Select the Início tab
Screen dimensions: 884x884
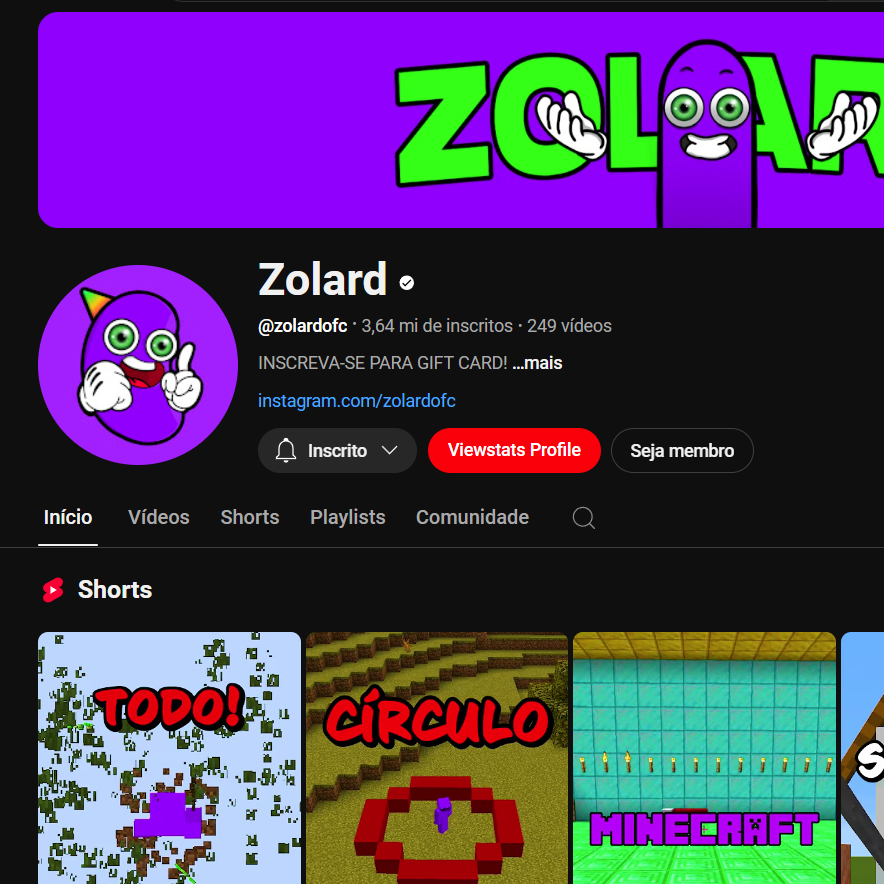pos(68,518)
